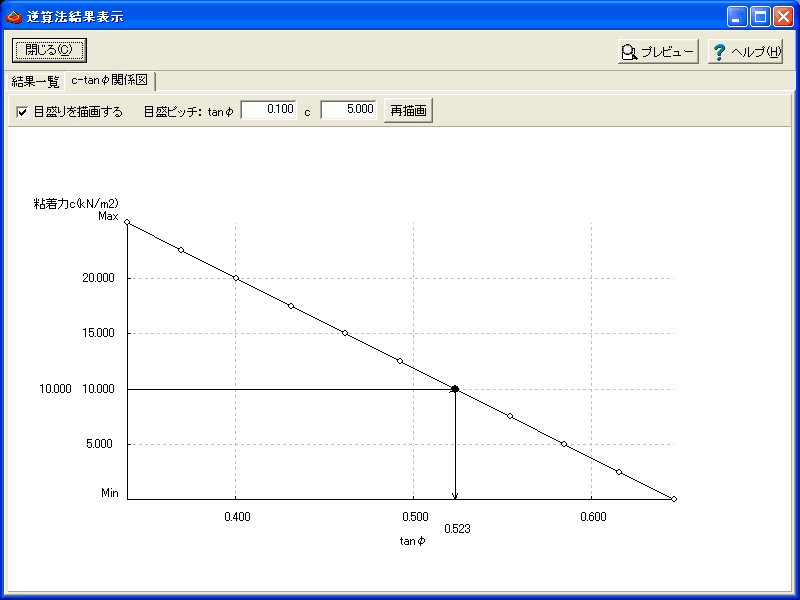Click the 0.523 tanφ value label
800x600 pixels.
[457, 529]
